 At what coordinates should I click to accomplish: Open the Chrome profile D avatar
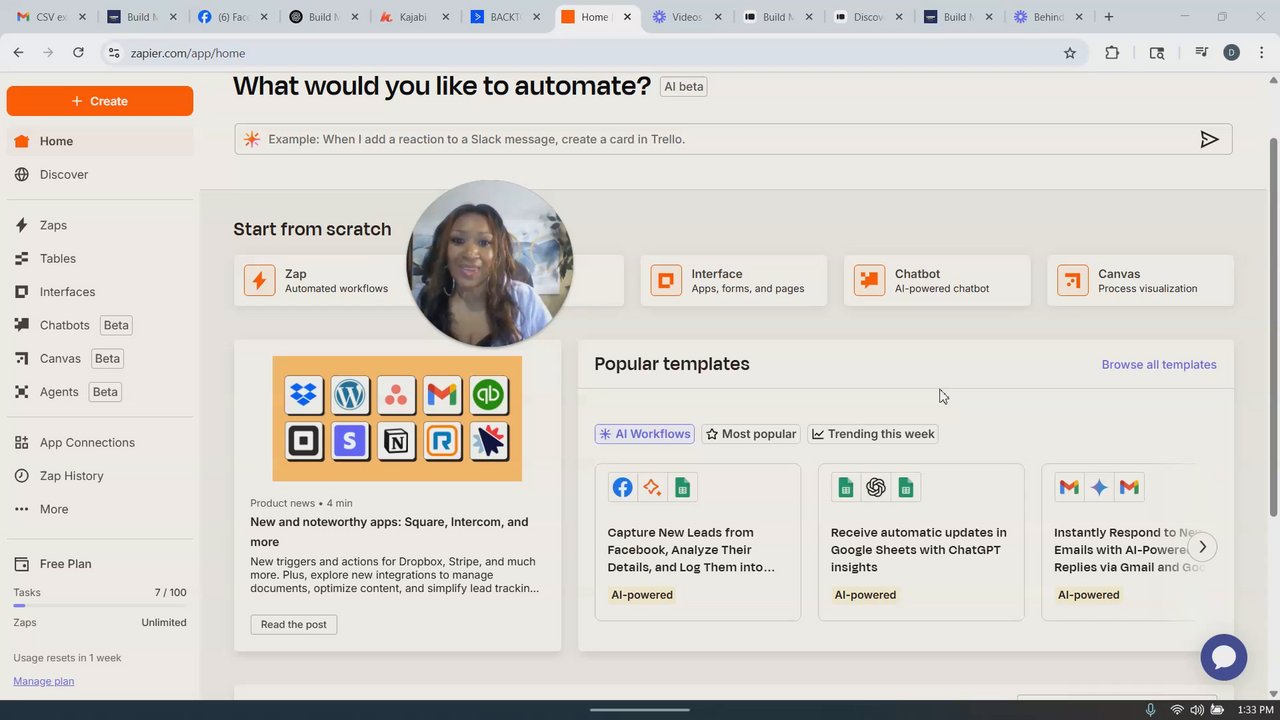(x=1231, y=53)
